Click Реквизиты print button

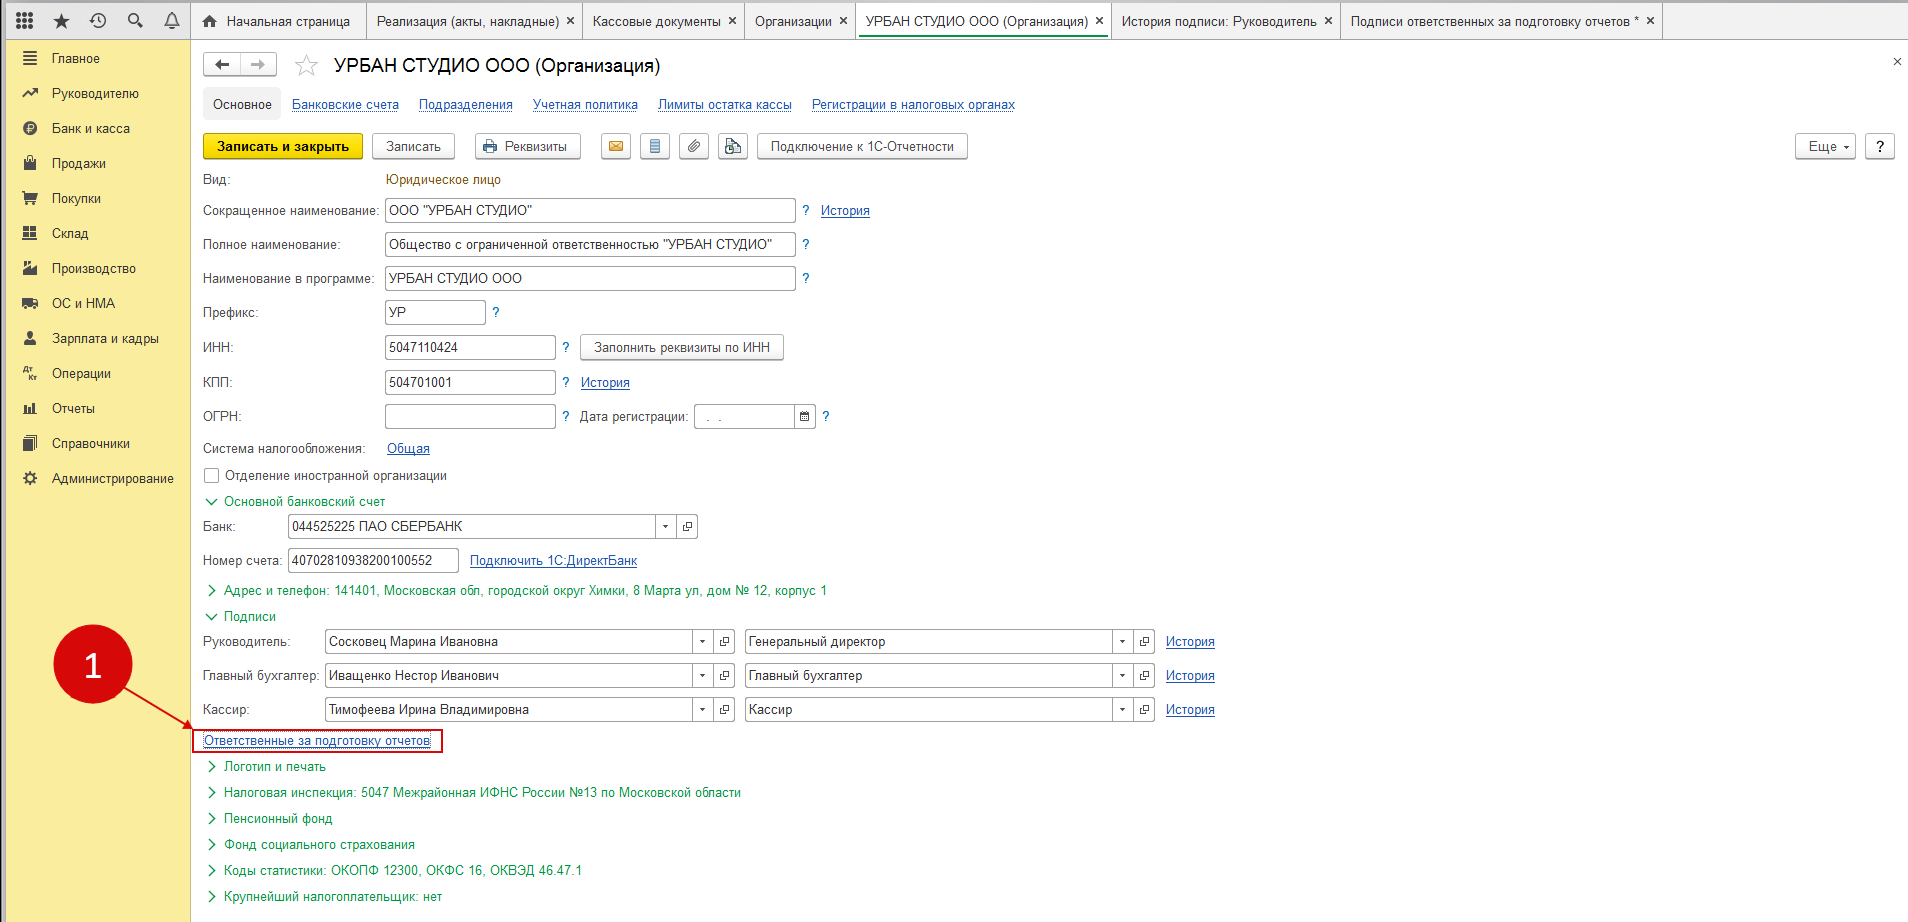pyautogui.click(x=527, y=146)
